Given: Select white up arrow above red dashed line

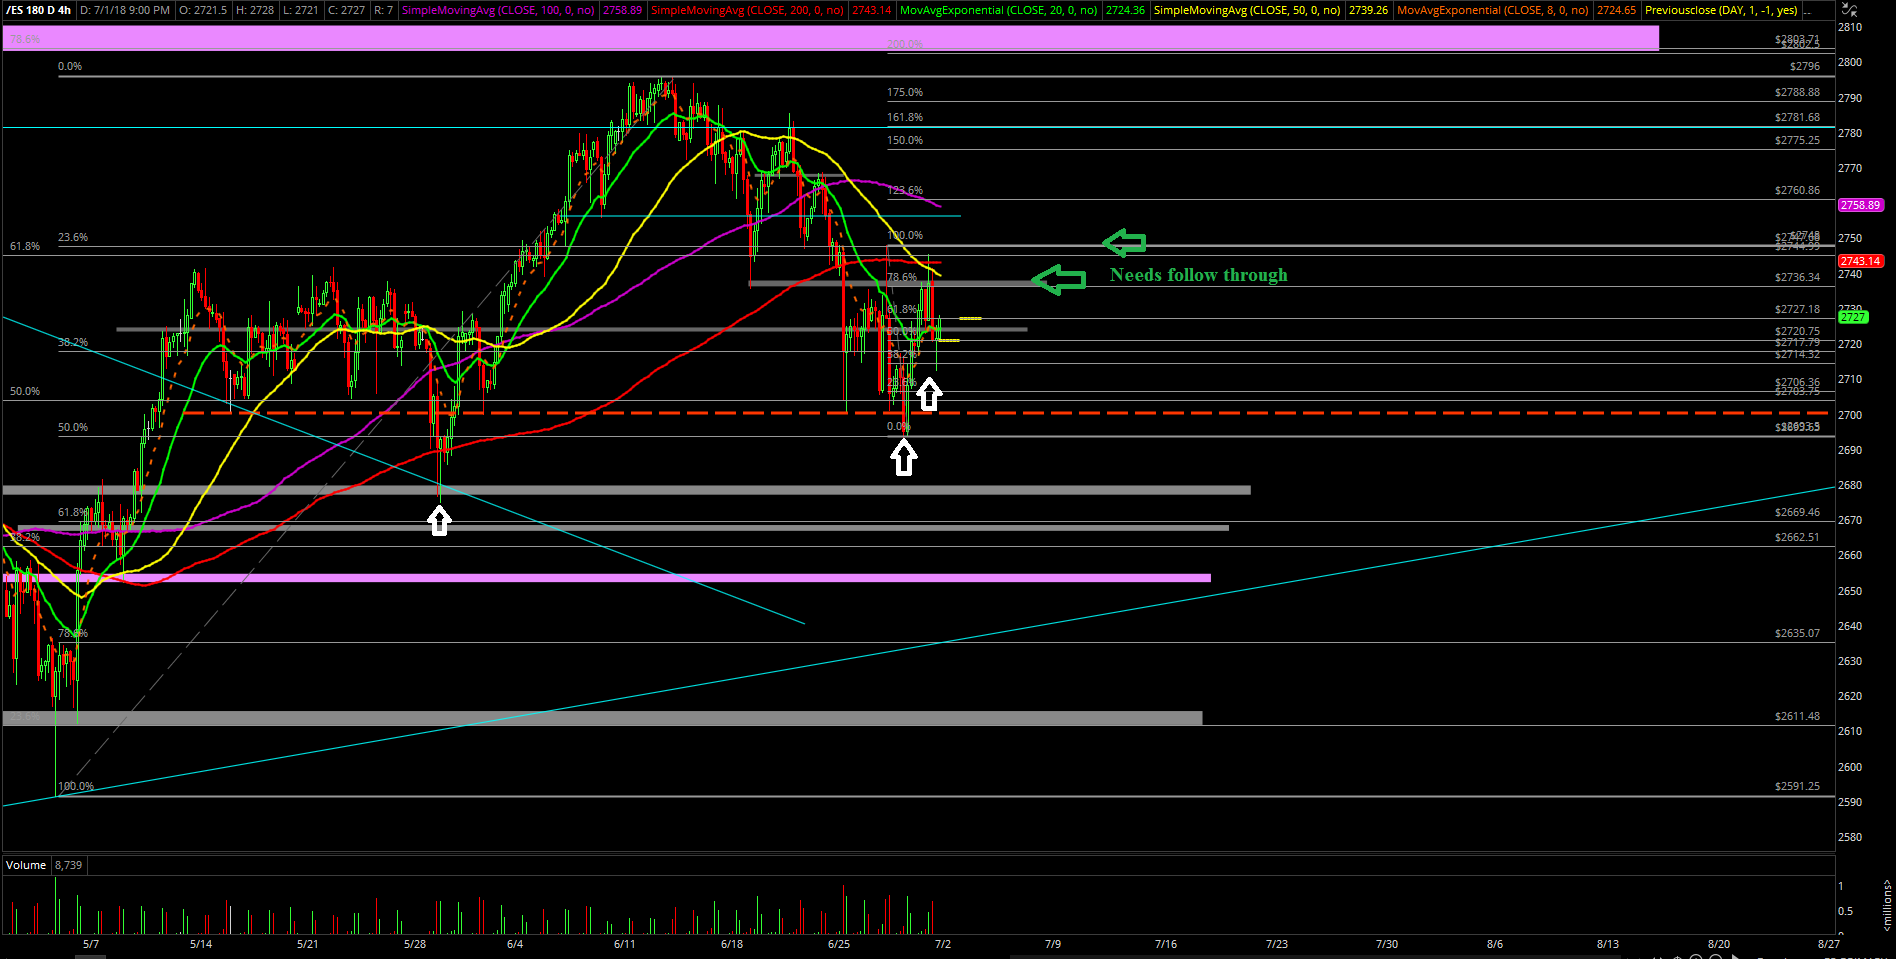Looking at the screenshot, I should pyautogui.click(x=929, y=395).
